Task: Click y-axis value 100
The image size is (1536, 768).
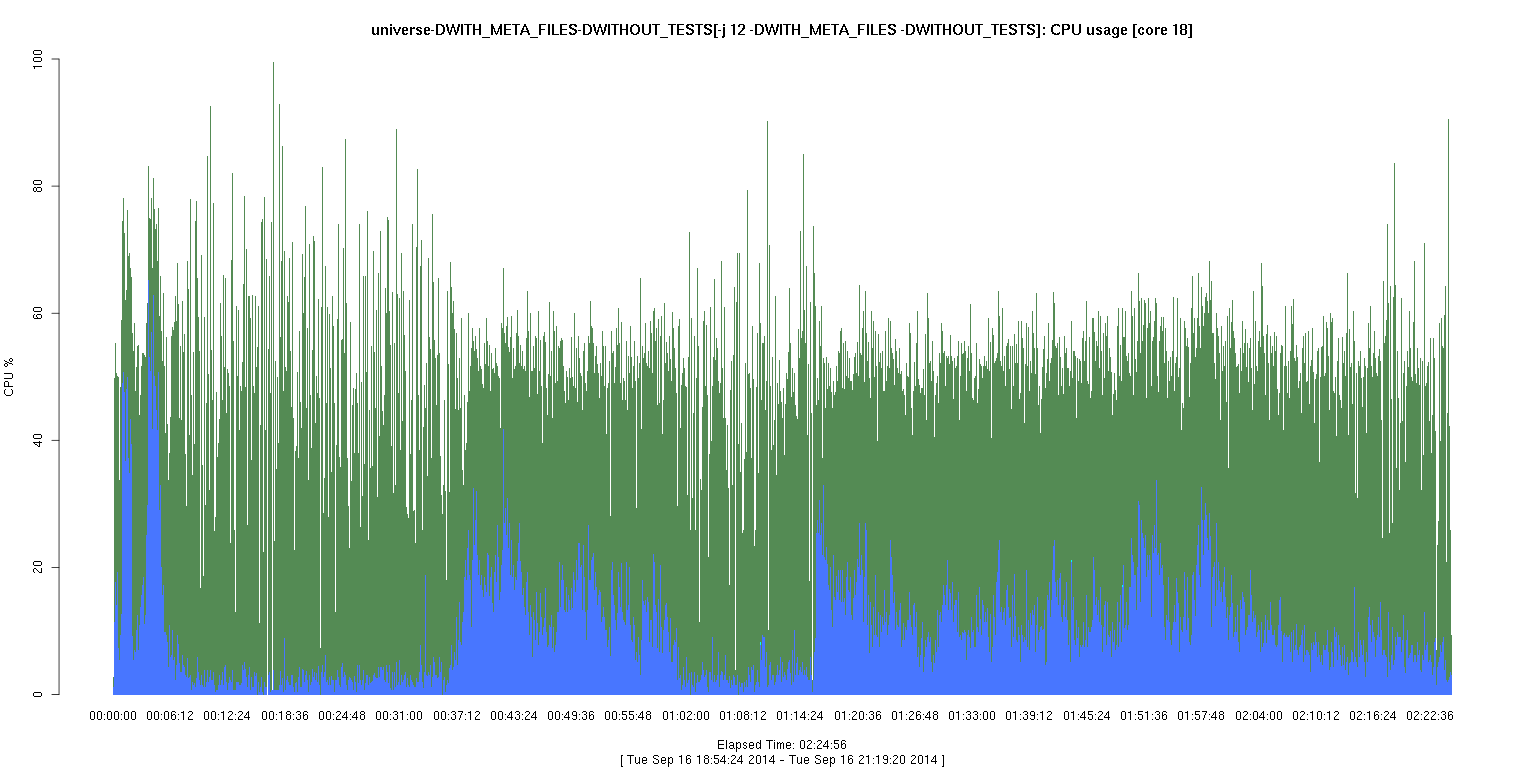Action: (40, 60)
